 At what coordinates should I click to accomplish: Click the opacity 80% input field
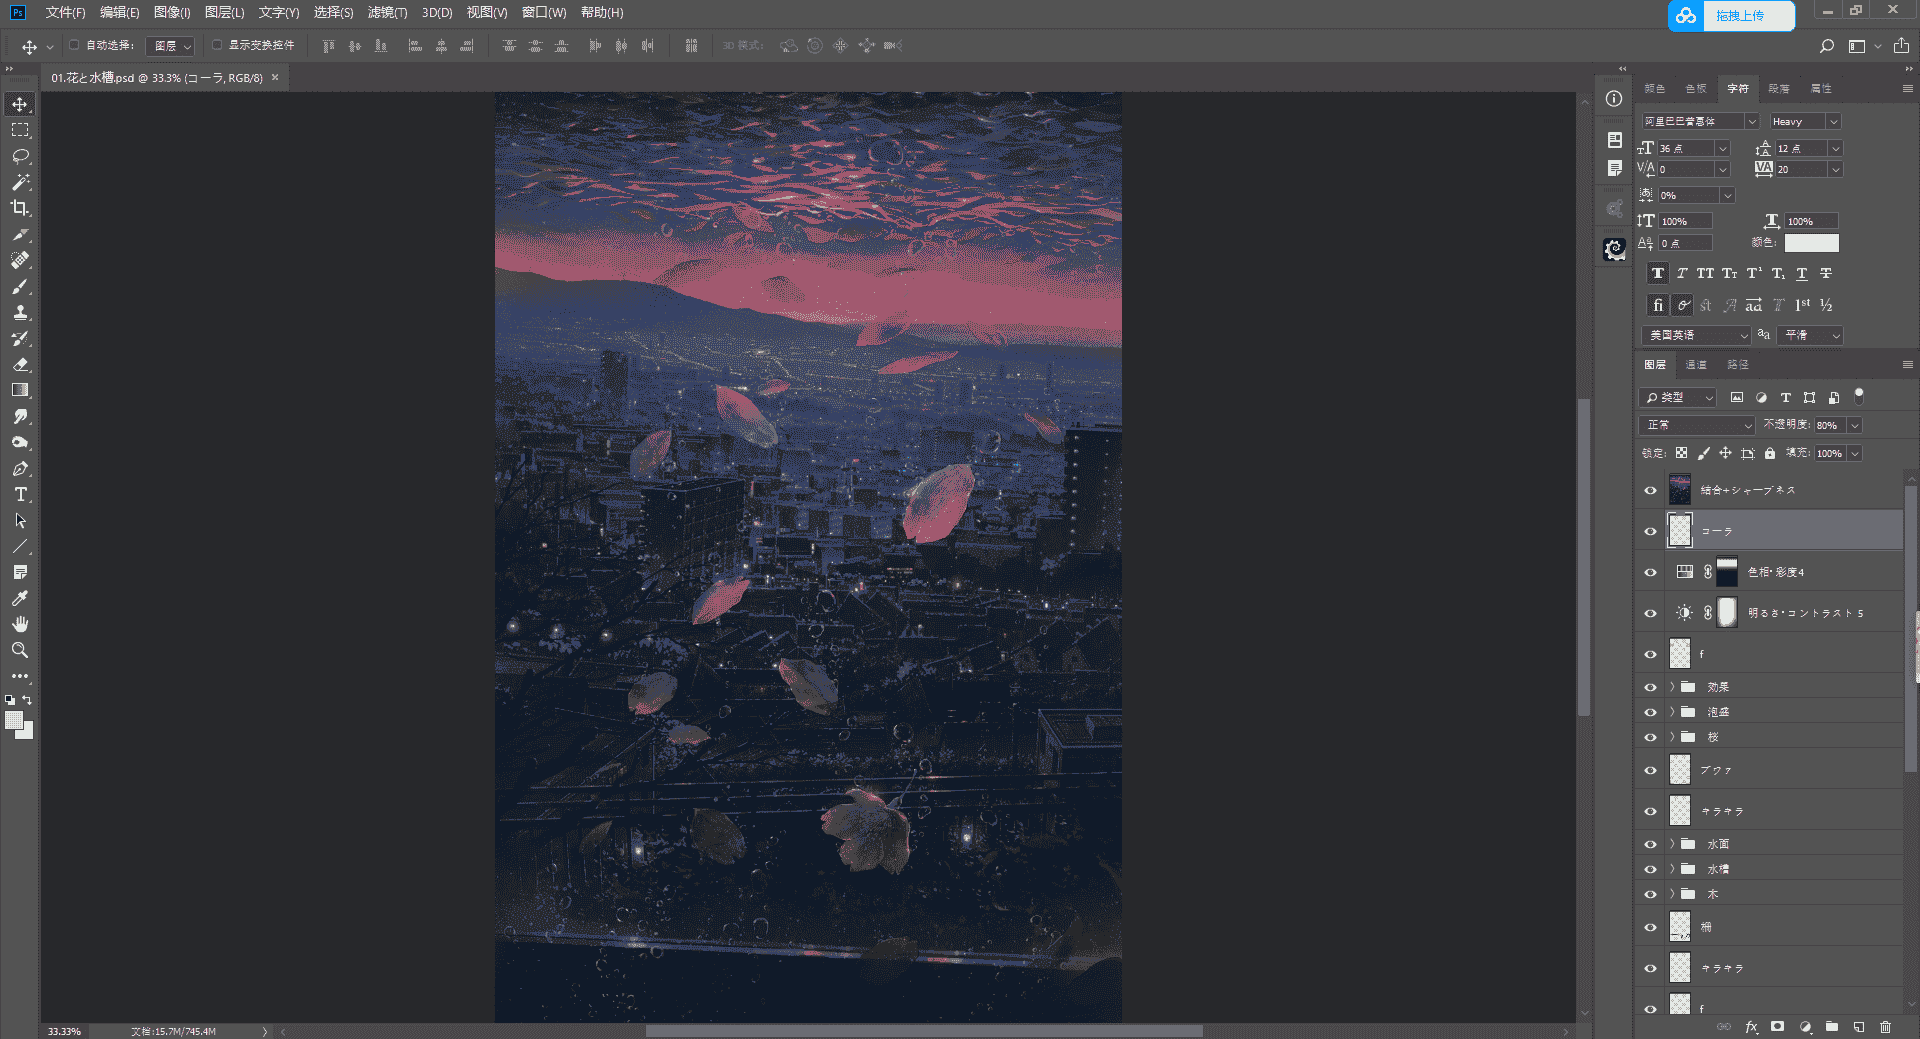coord(1830,425)
